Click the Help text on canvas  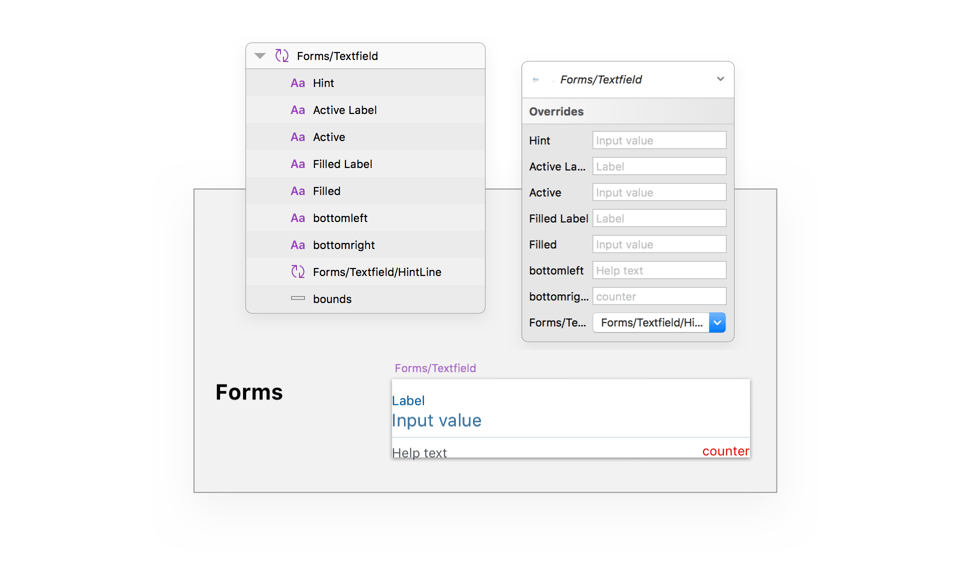419,453
